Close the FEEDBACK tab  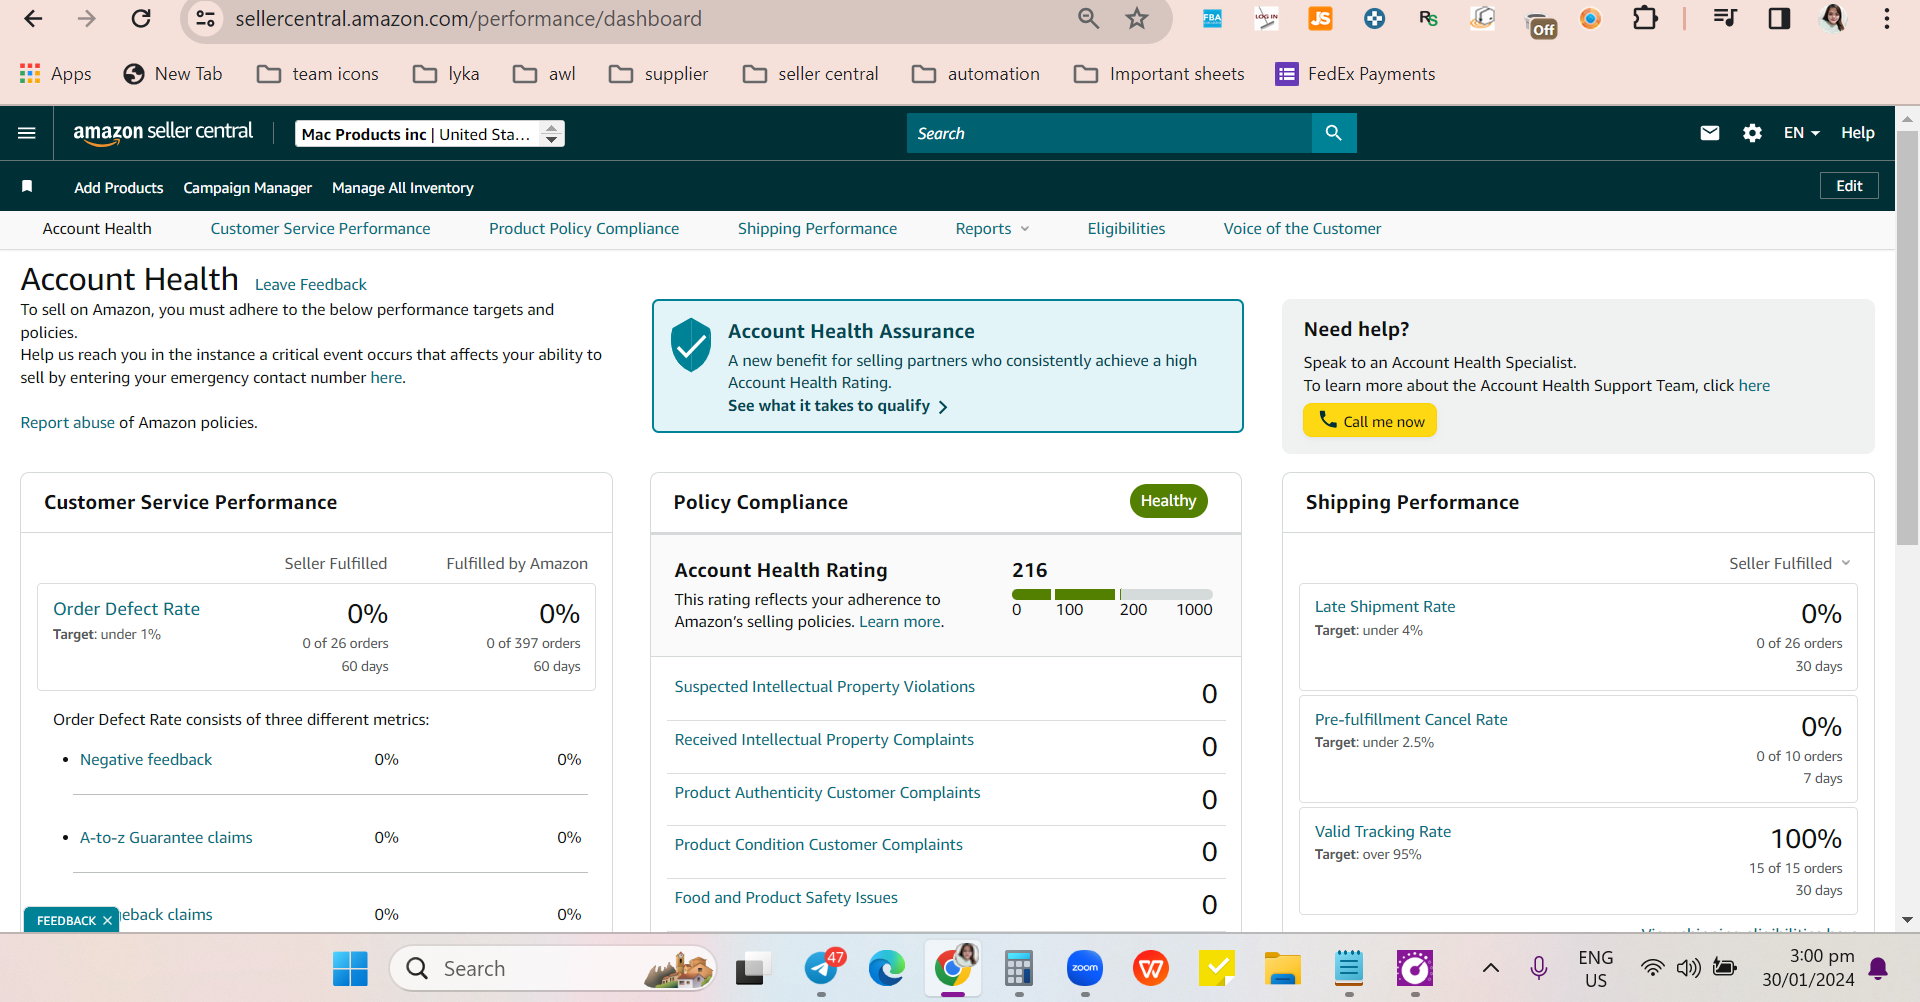(107, 921)
